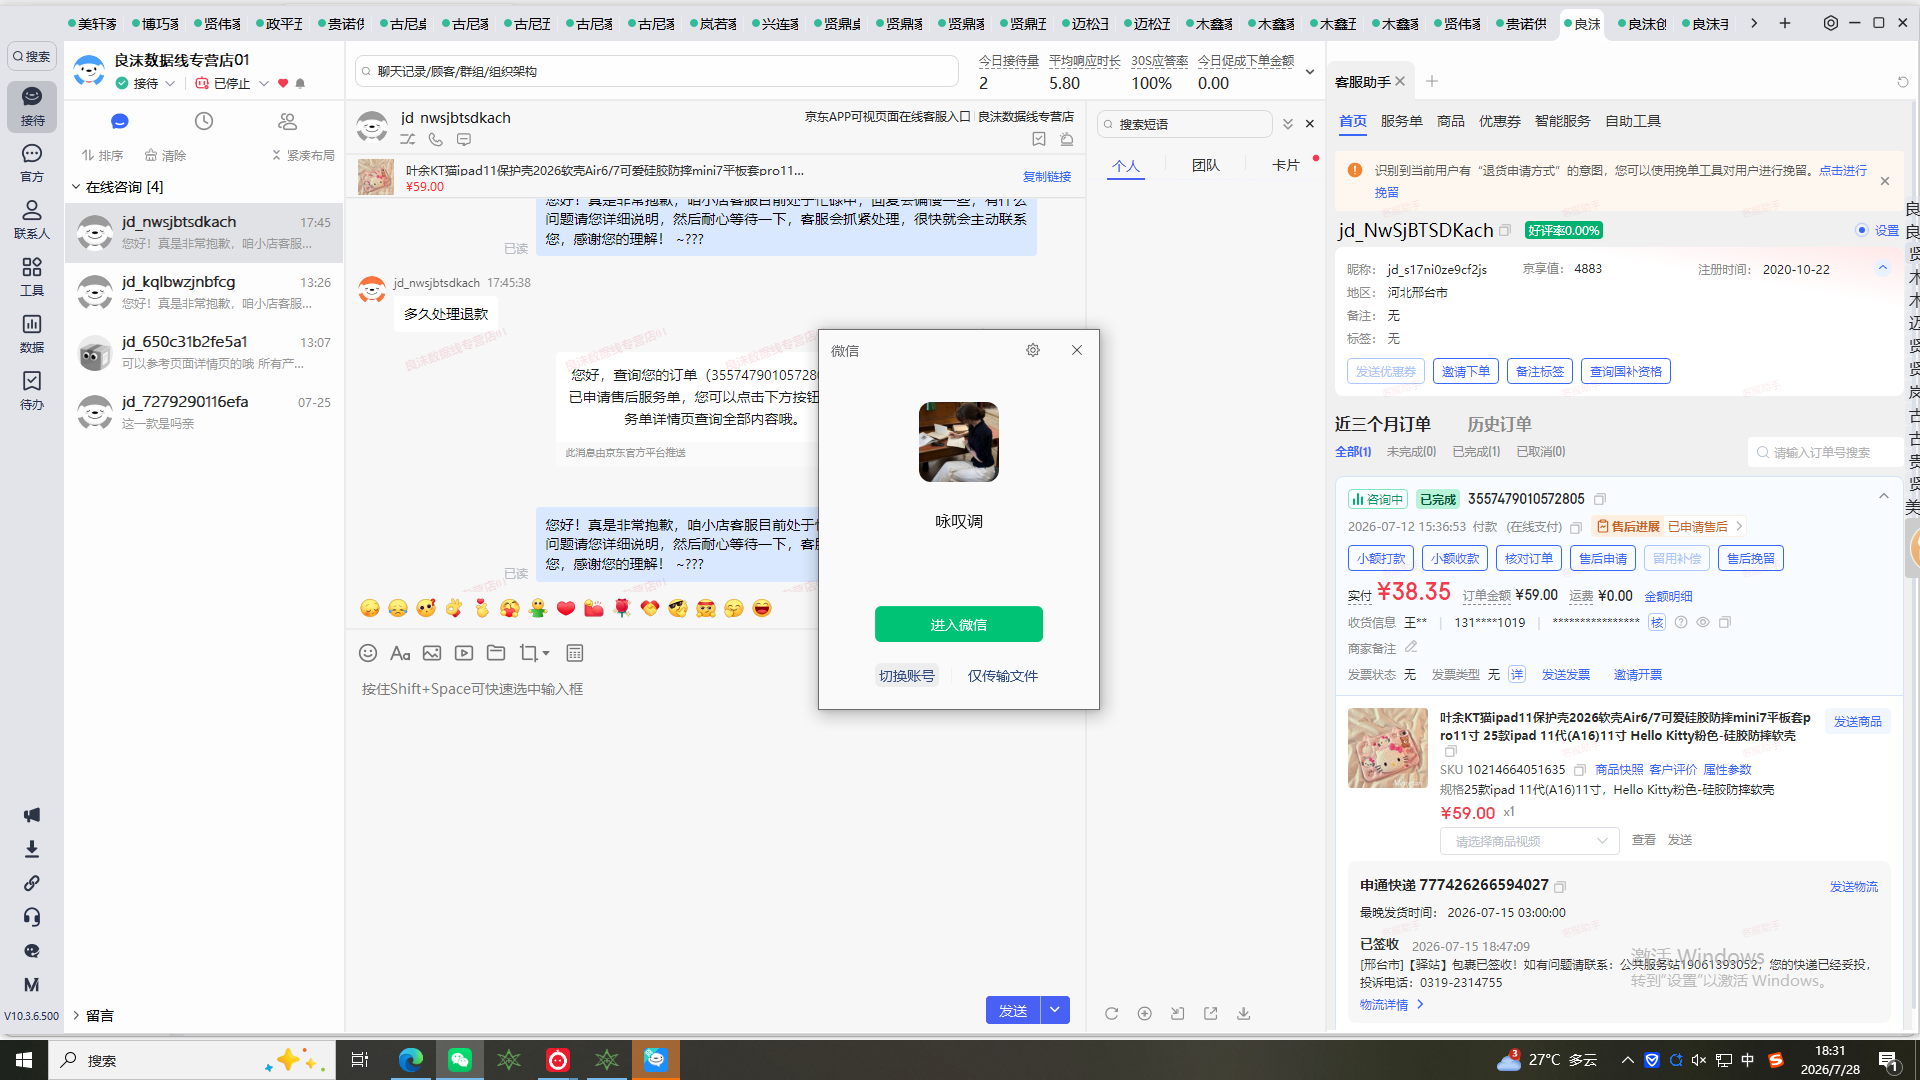Refresh the 客服助手 panel

click(x=1903, y=82)
